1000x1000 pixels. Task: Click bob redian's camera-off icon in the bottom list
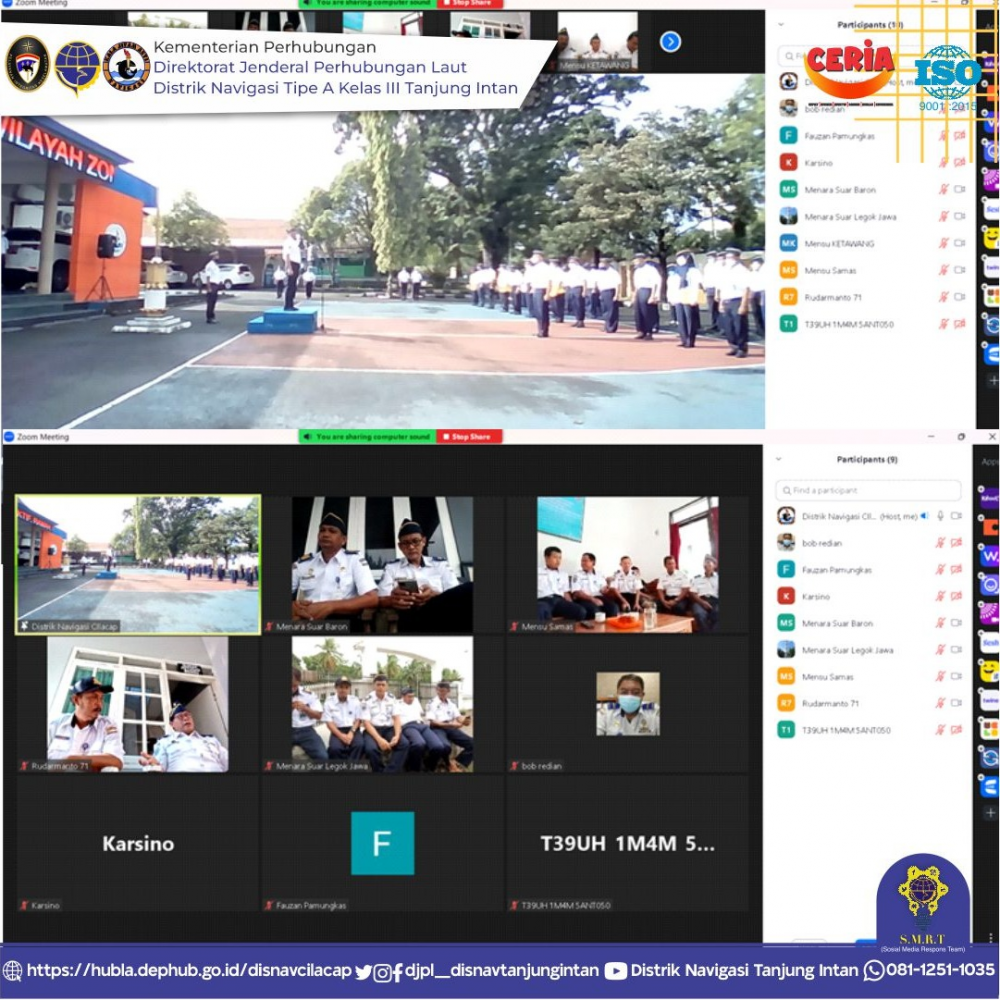[x=956, y=543]
